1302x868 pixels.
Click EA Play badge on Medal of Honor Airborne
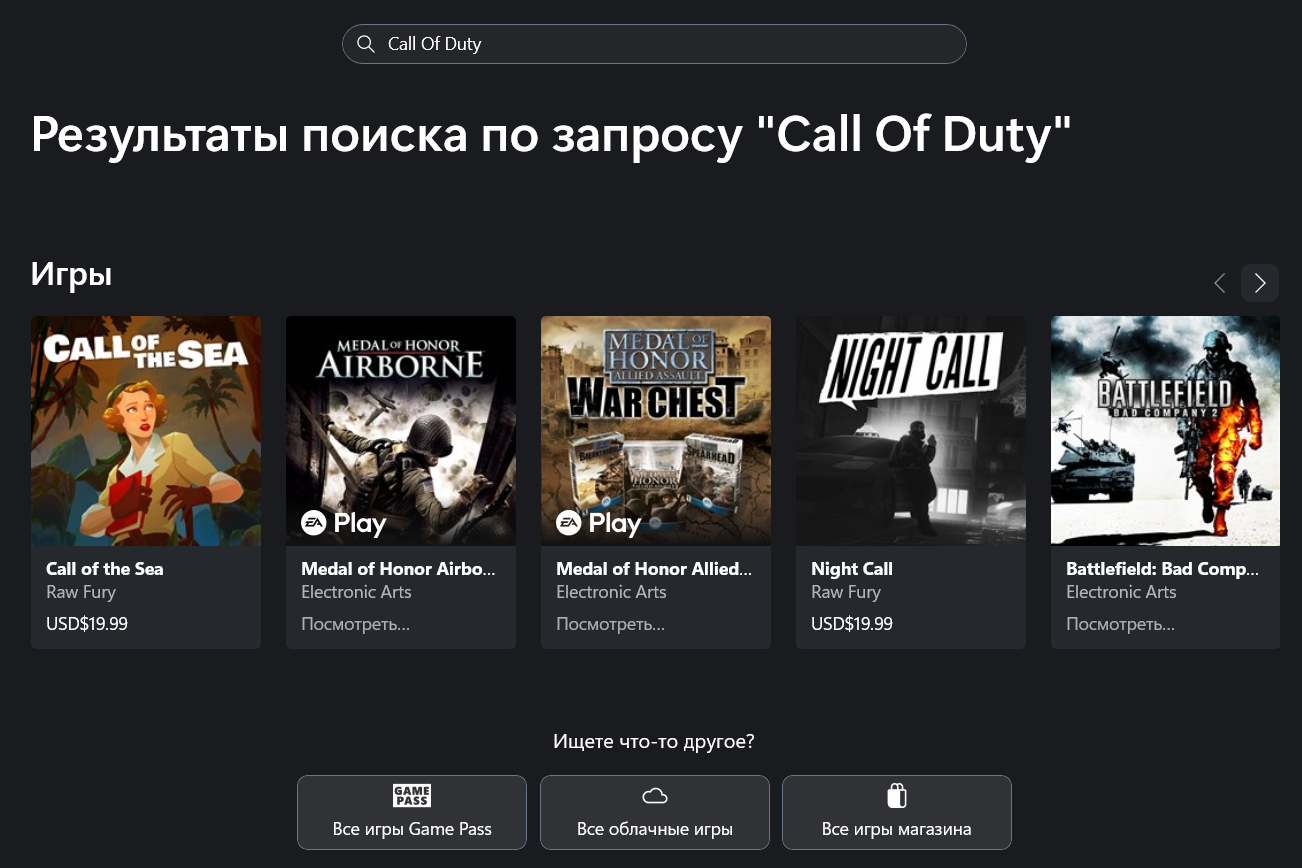tap(344, 523)
